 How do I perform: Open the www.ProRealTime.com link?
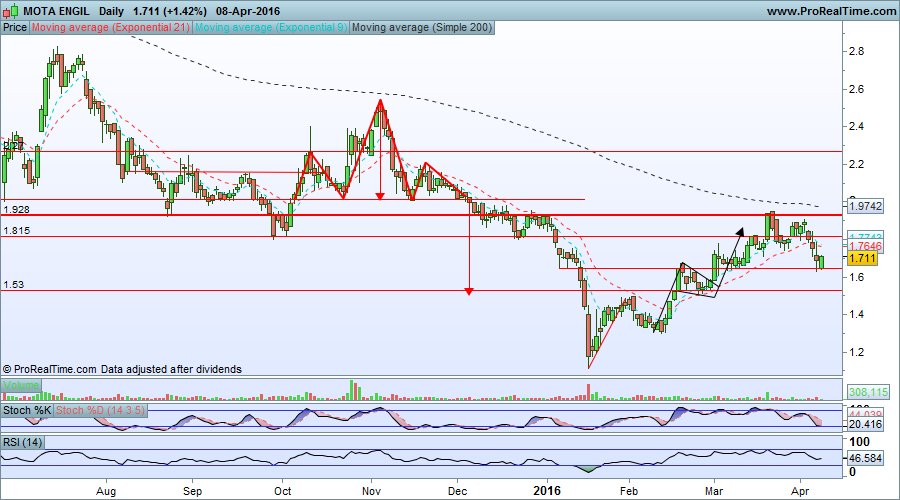point(831,11)
